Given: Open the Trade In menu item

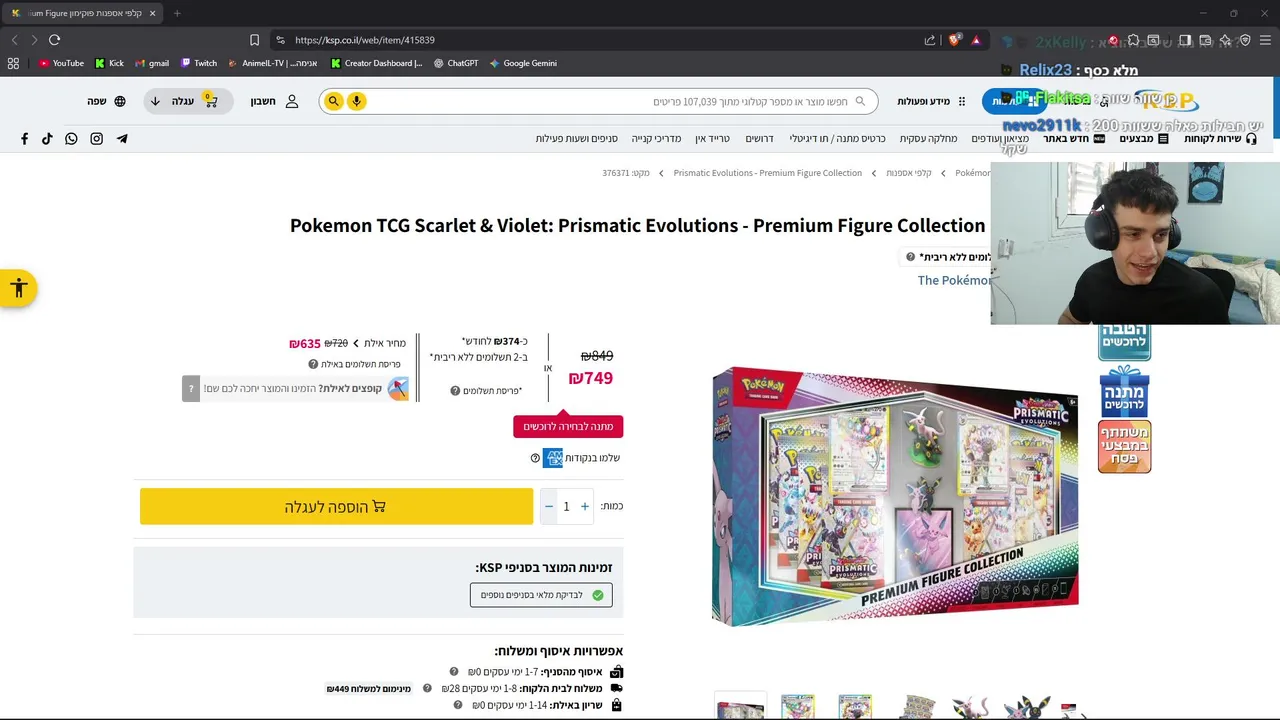Looking at the screenshot, I should pyautogui.click(x=712, y=139).
